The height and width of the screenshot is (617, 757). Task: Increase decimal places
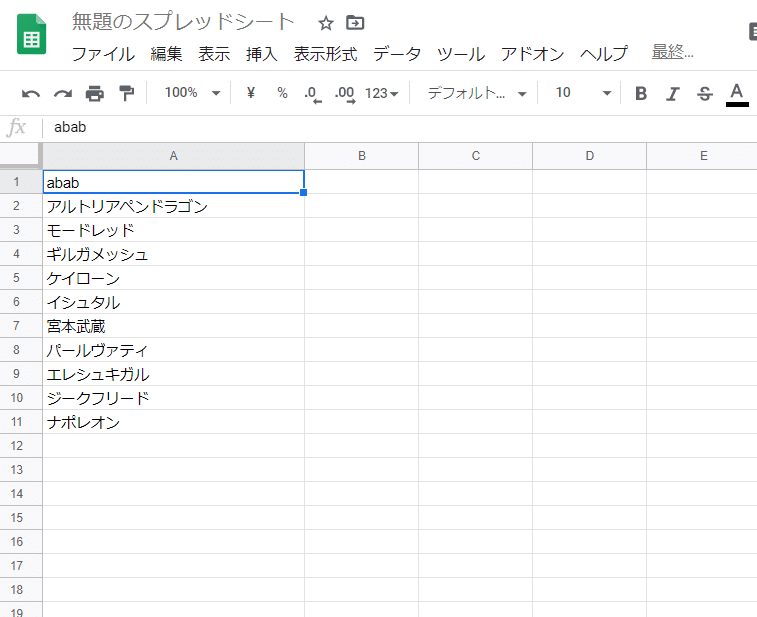345,94
